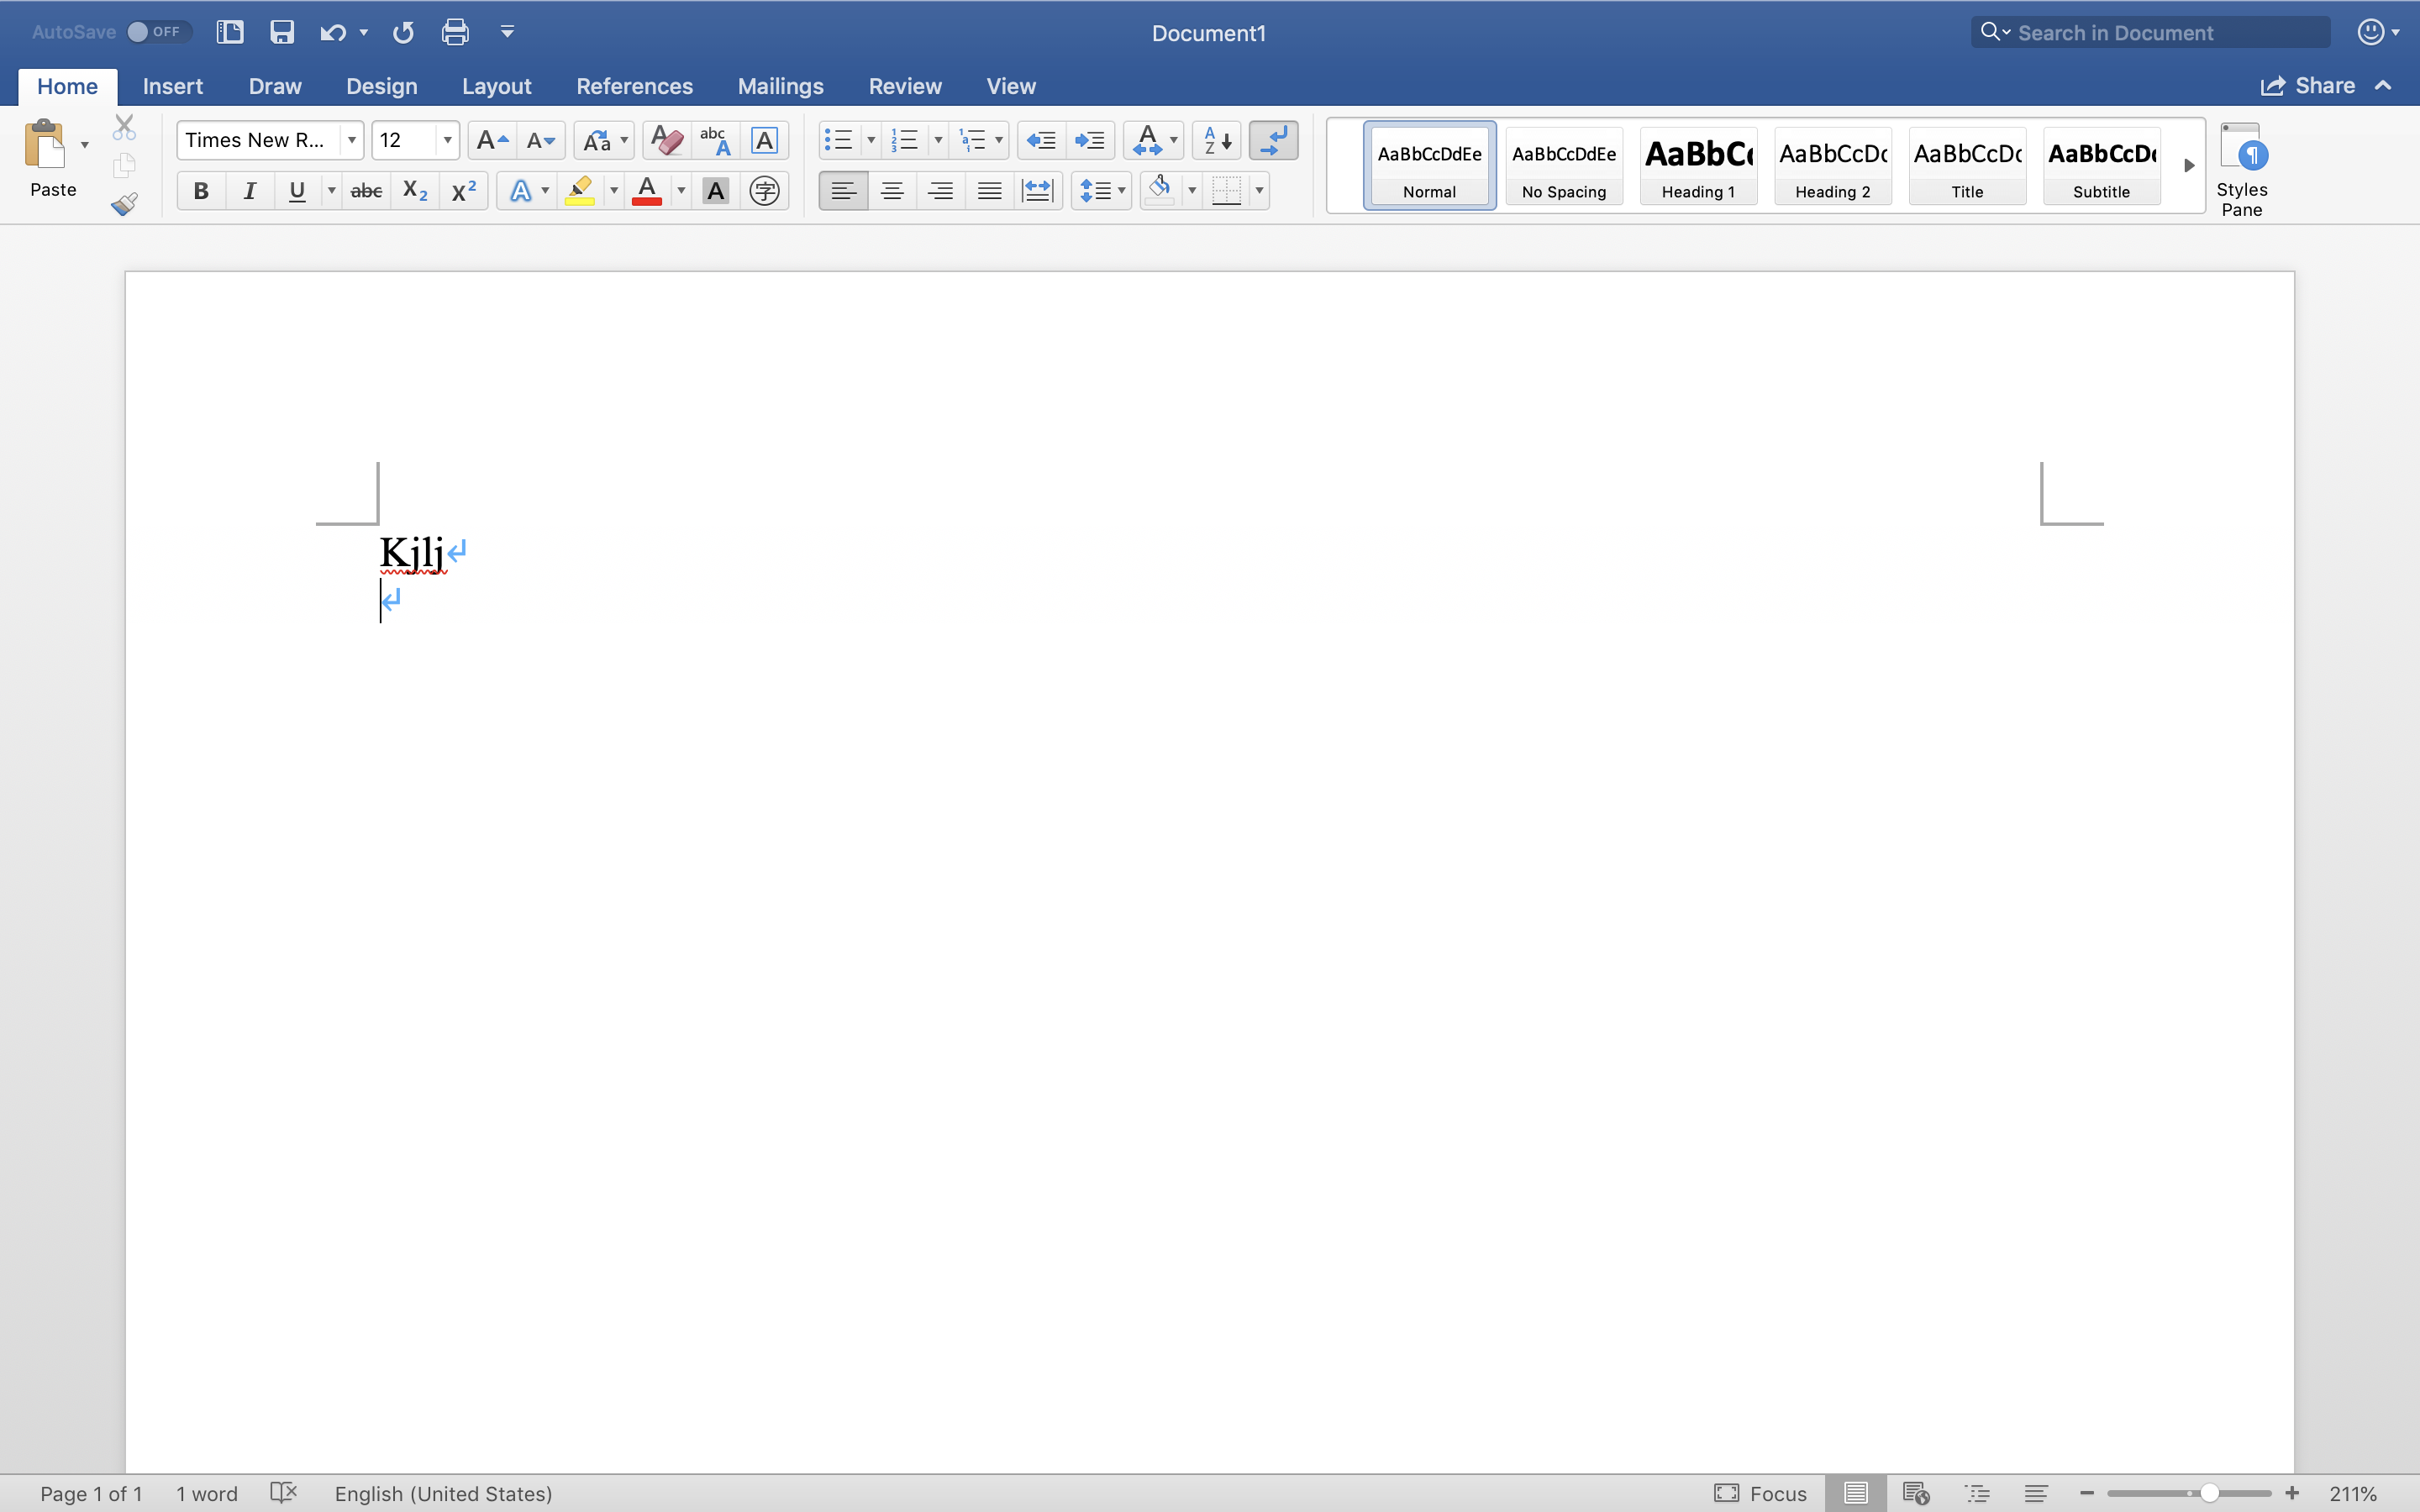The width and height of the screenshot is (2420, 1512).
Task: Open the font color dropdown arrow
Action: click(x=680, y=190)
